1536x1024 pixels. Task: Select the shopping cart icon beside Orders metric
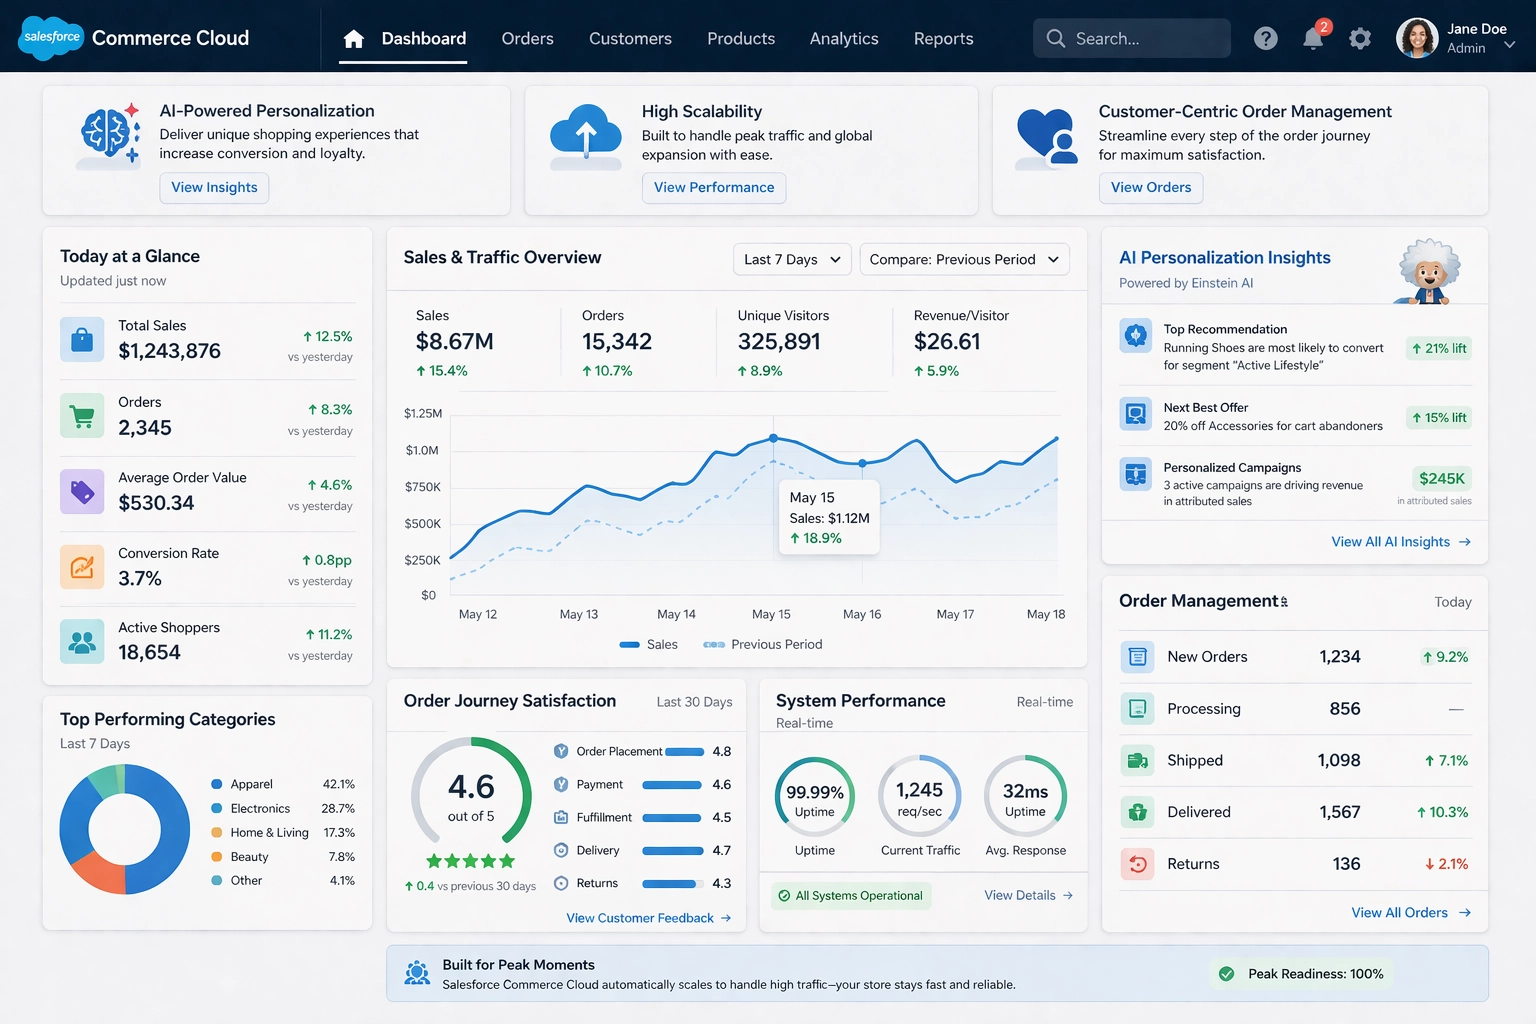point(82,416)
